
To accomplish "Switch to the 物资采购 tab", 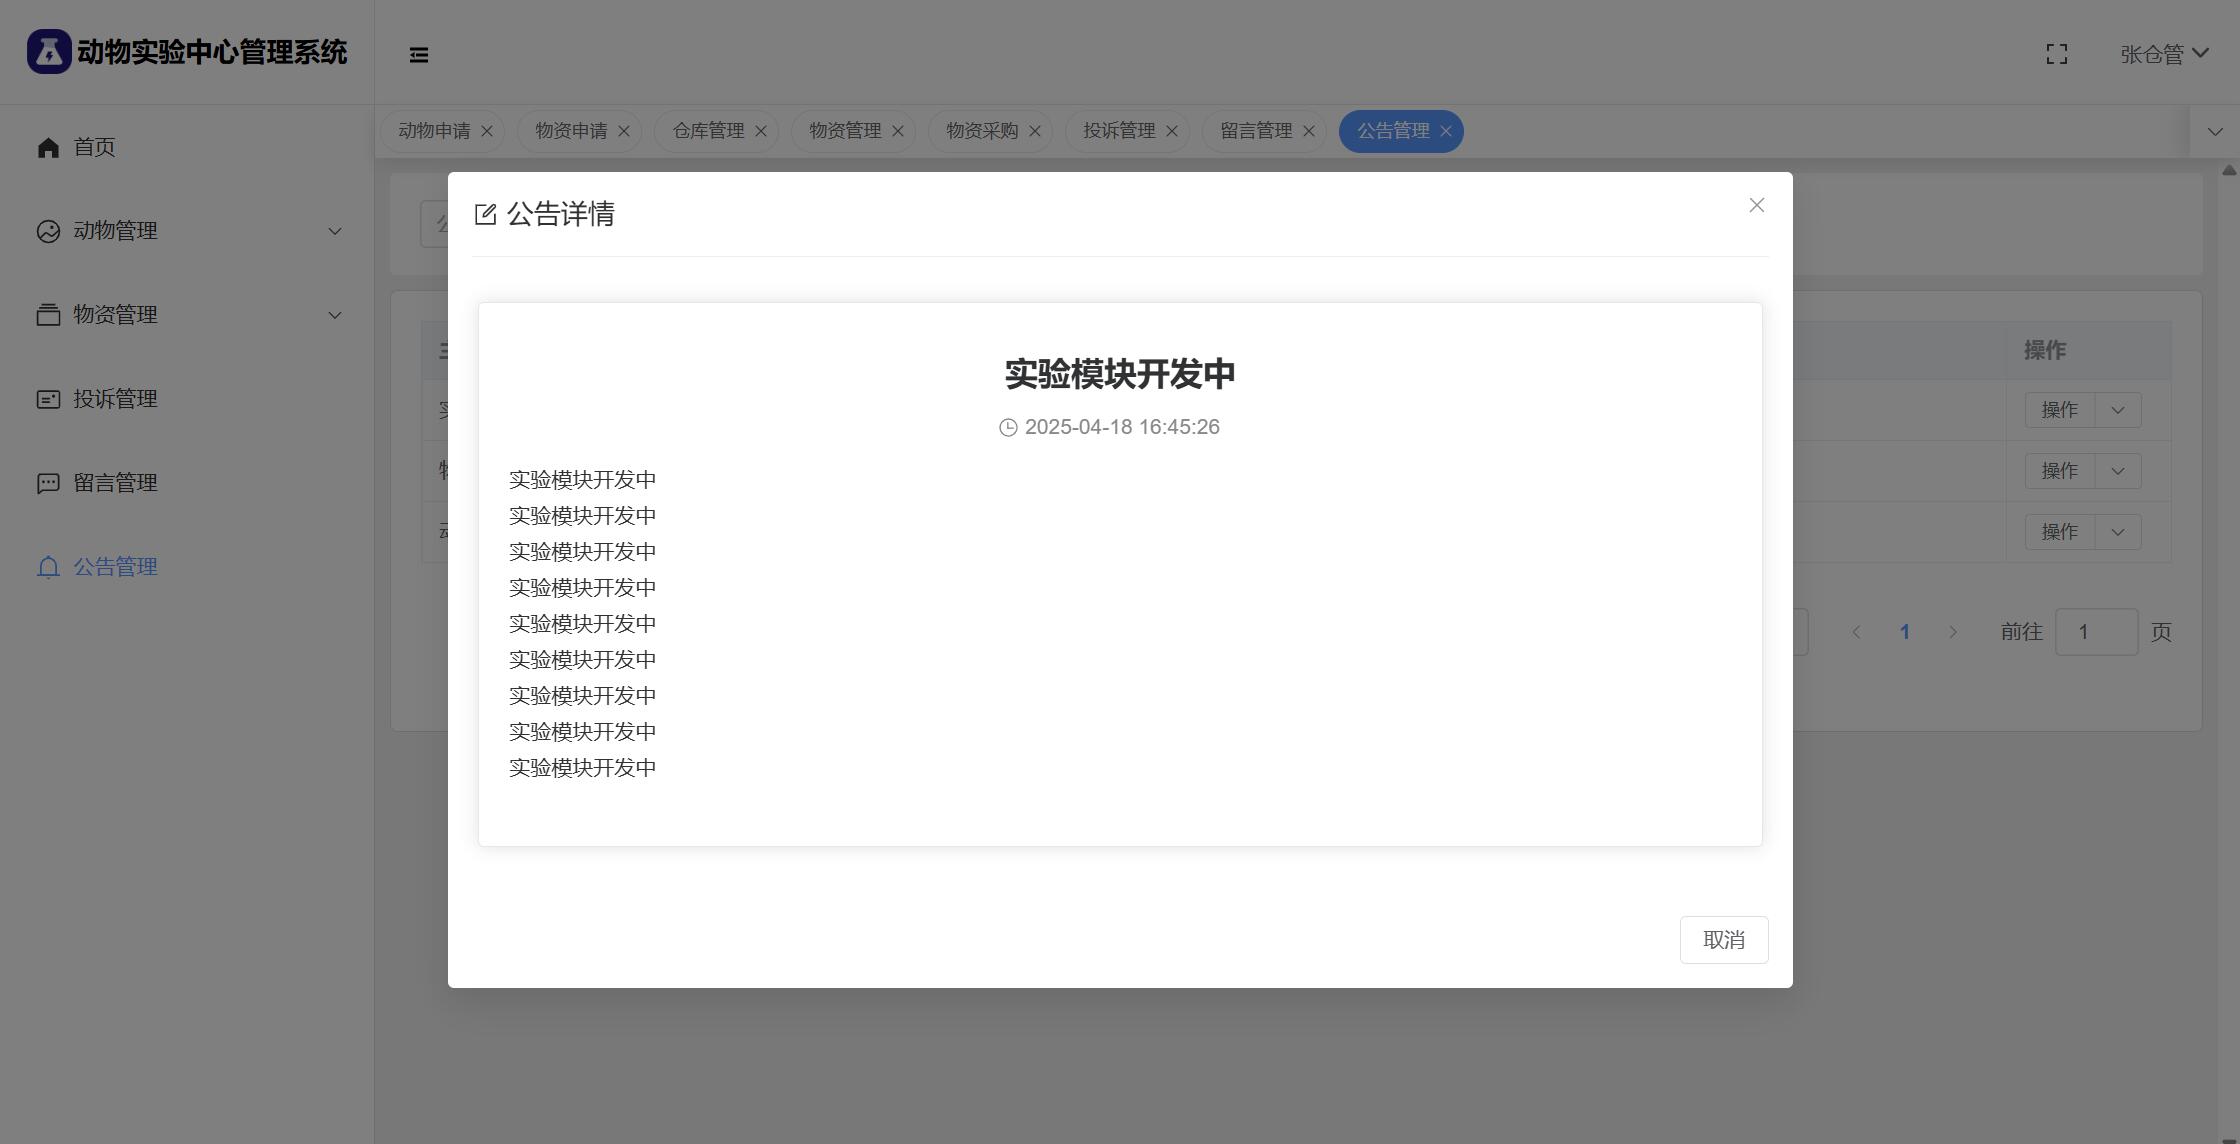I will [x=981, y=131].
